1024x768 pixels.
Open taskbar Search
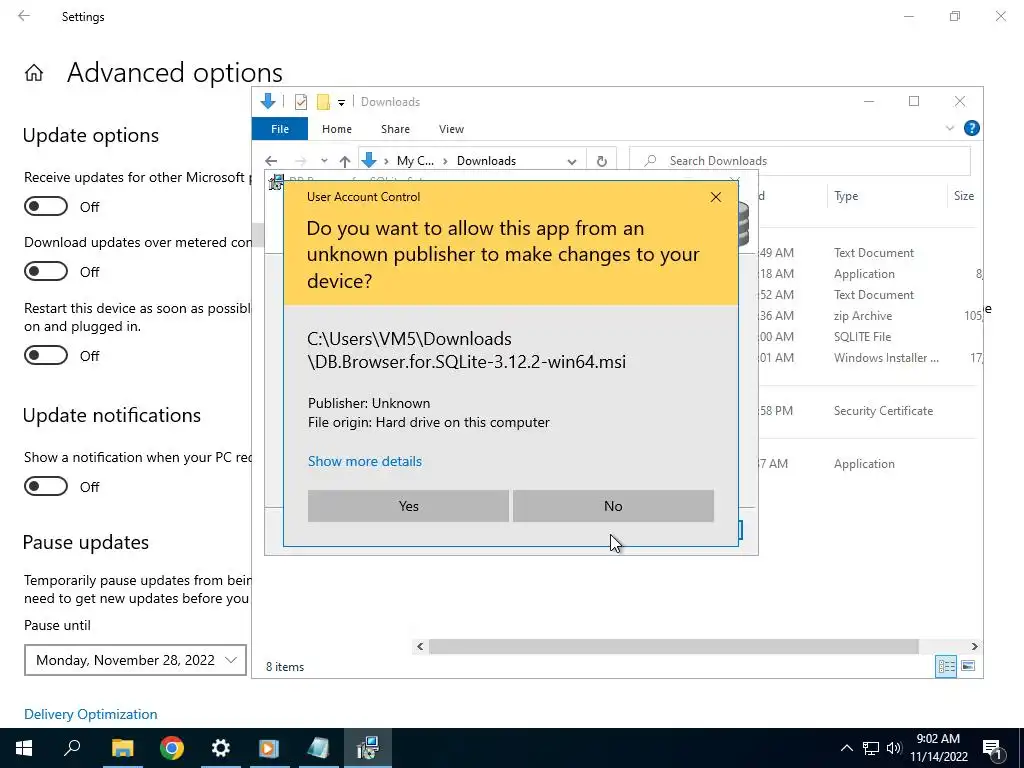tap(72, 748)
